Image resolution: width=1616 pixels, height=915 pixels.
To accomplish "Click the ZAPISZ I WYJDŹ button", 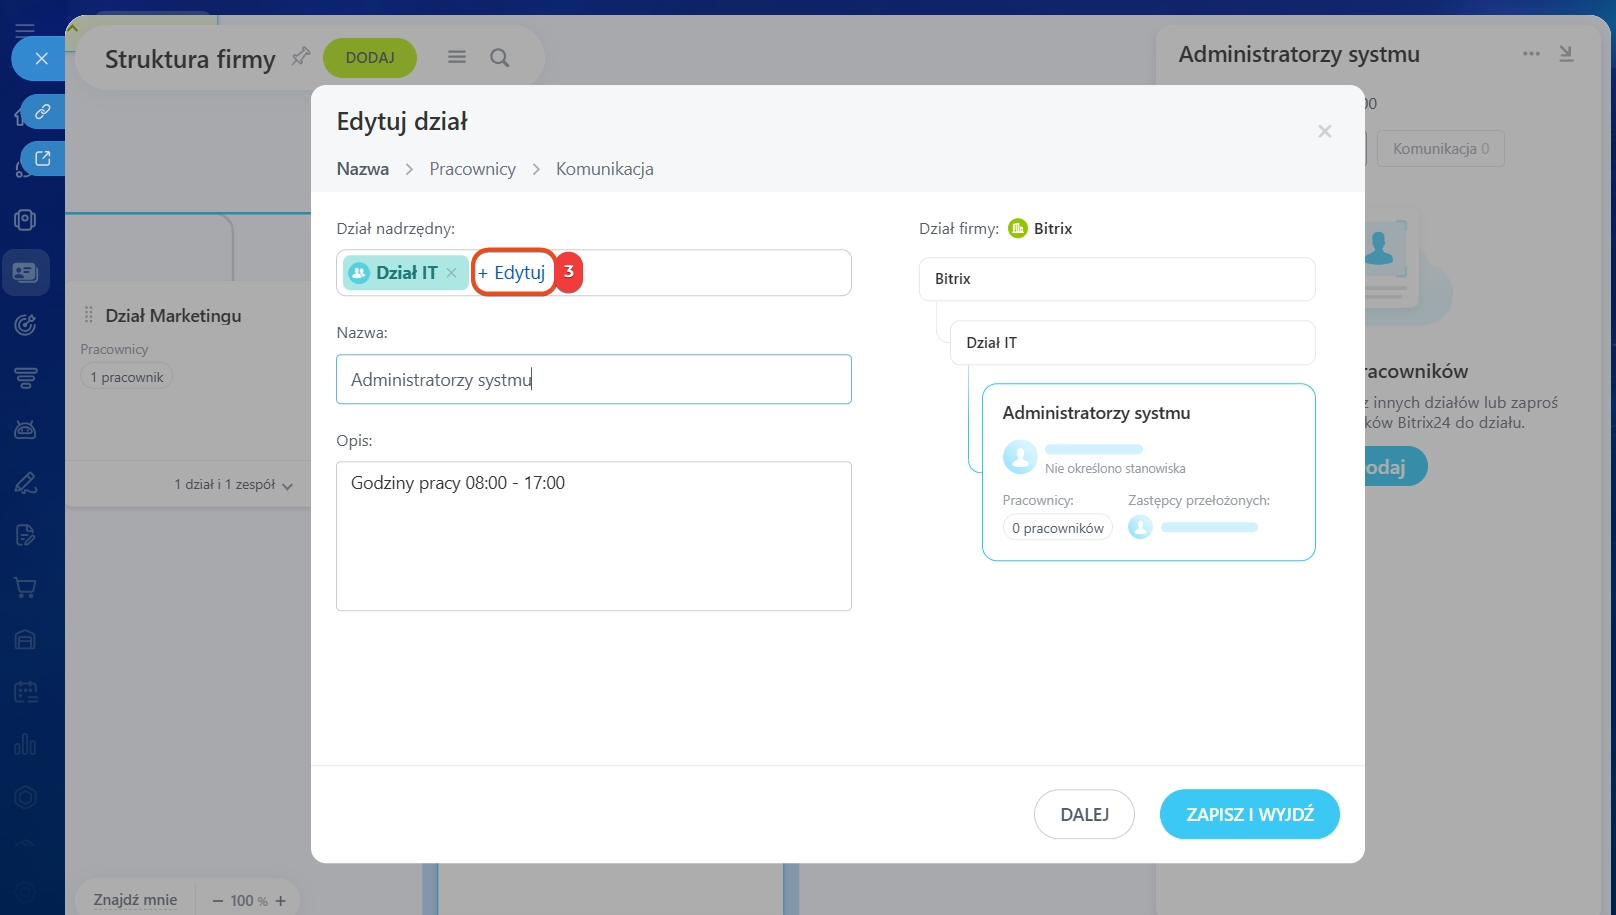I will pyautogui.click(x=1249, y=814).
